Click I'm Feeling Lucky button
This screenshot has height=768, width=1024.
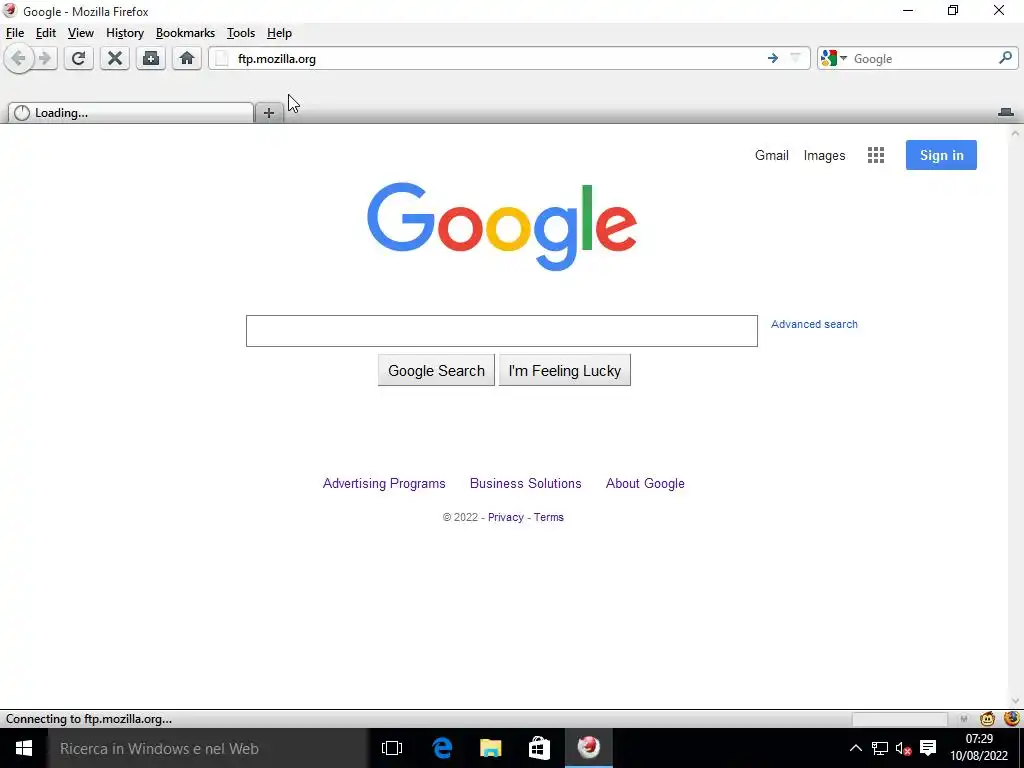pos(565,370)
